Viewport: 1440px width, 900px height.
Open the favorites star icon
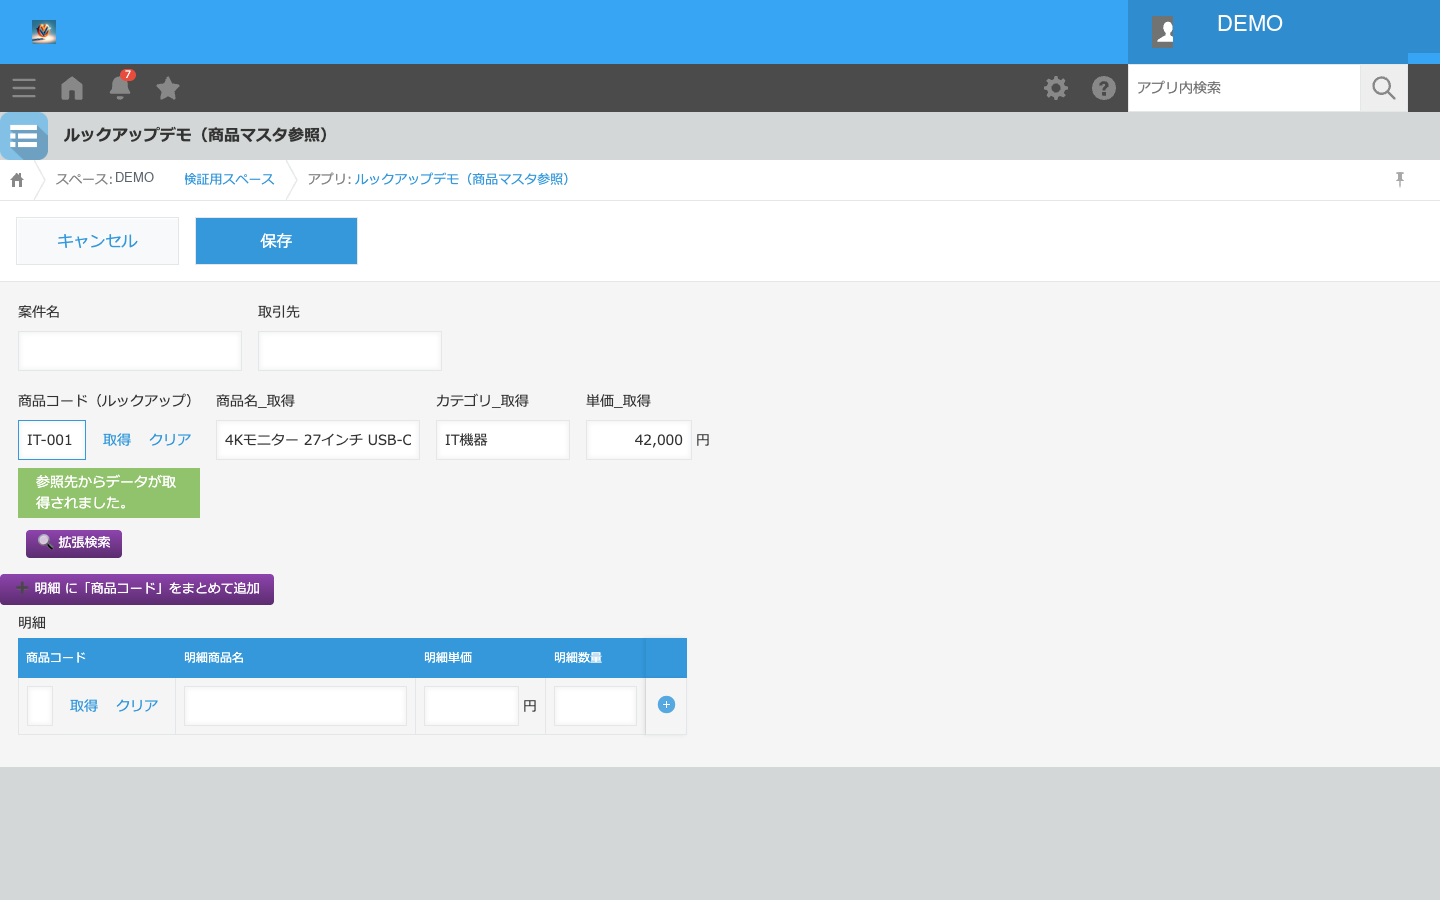(x=168, y=88)
